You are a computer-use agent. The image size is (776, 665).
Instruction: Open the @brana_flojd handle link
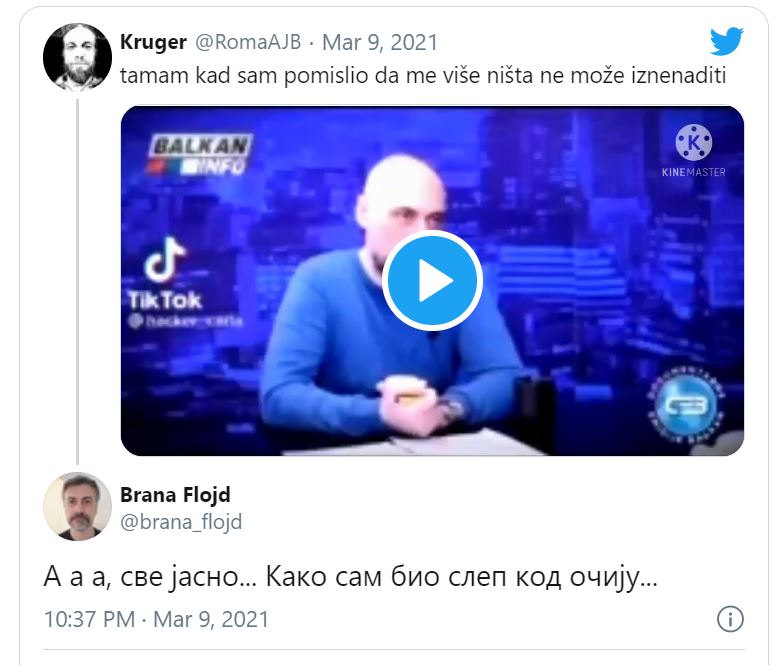click(181, 522)
